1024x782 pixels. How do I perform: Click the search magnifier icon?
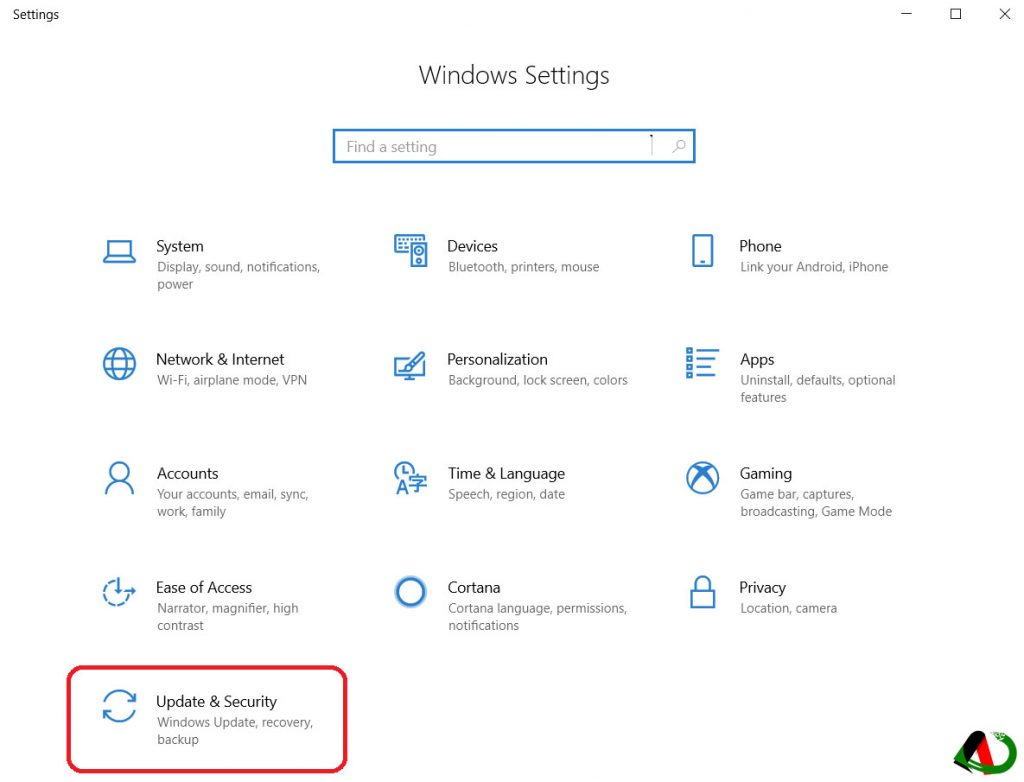point(680,146)
